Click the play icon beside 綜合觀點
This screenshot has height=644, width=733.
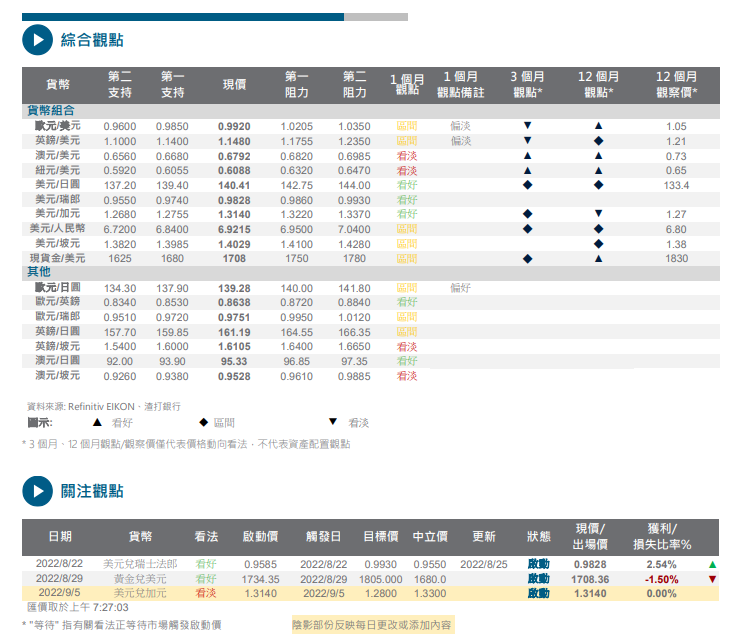36,41
